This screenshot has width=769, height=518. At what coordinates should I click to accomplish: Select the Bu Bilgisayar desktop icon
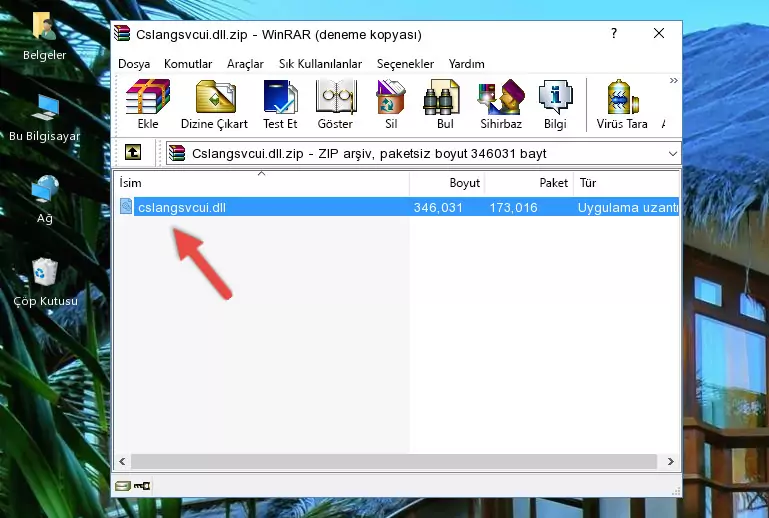pyautogui.click(x=45, y=118)
